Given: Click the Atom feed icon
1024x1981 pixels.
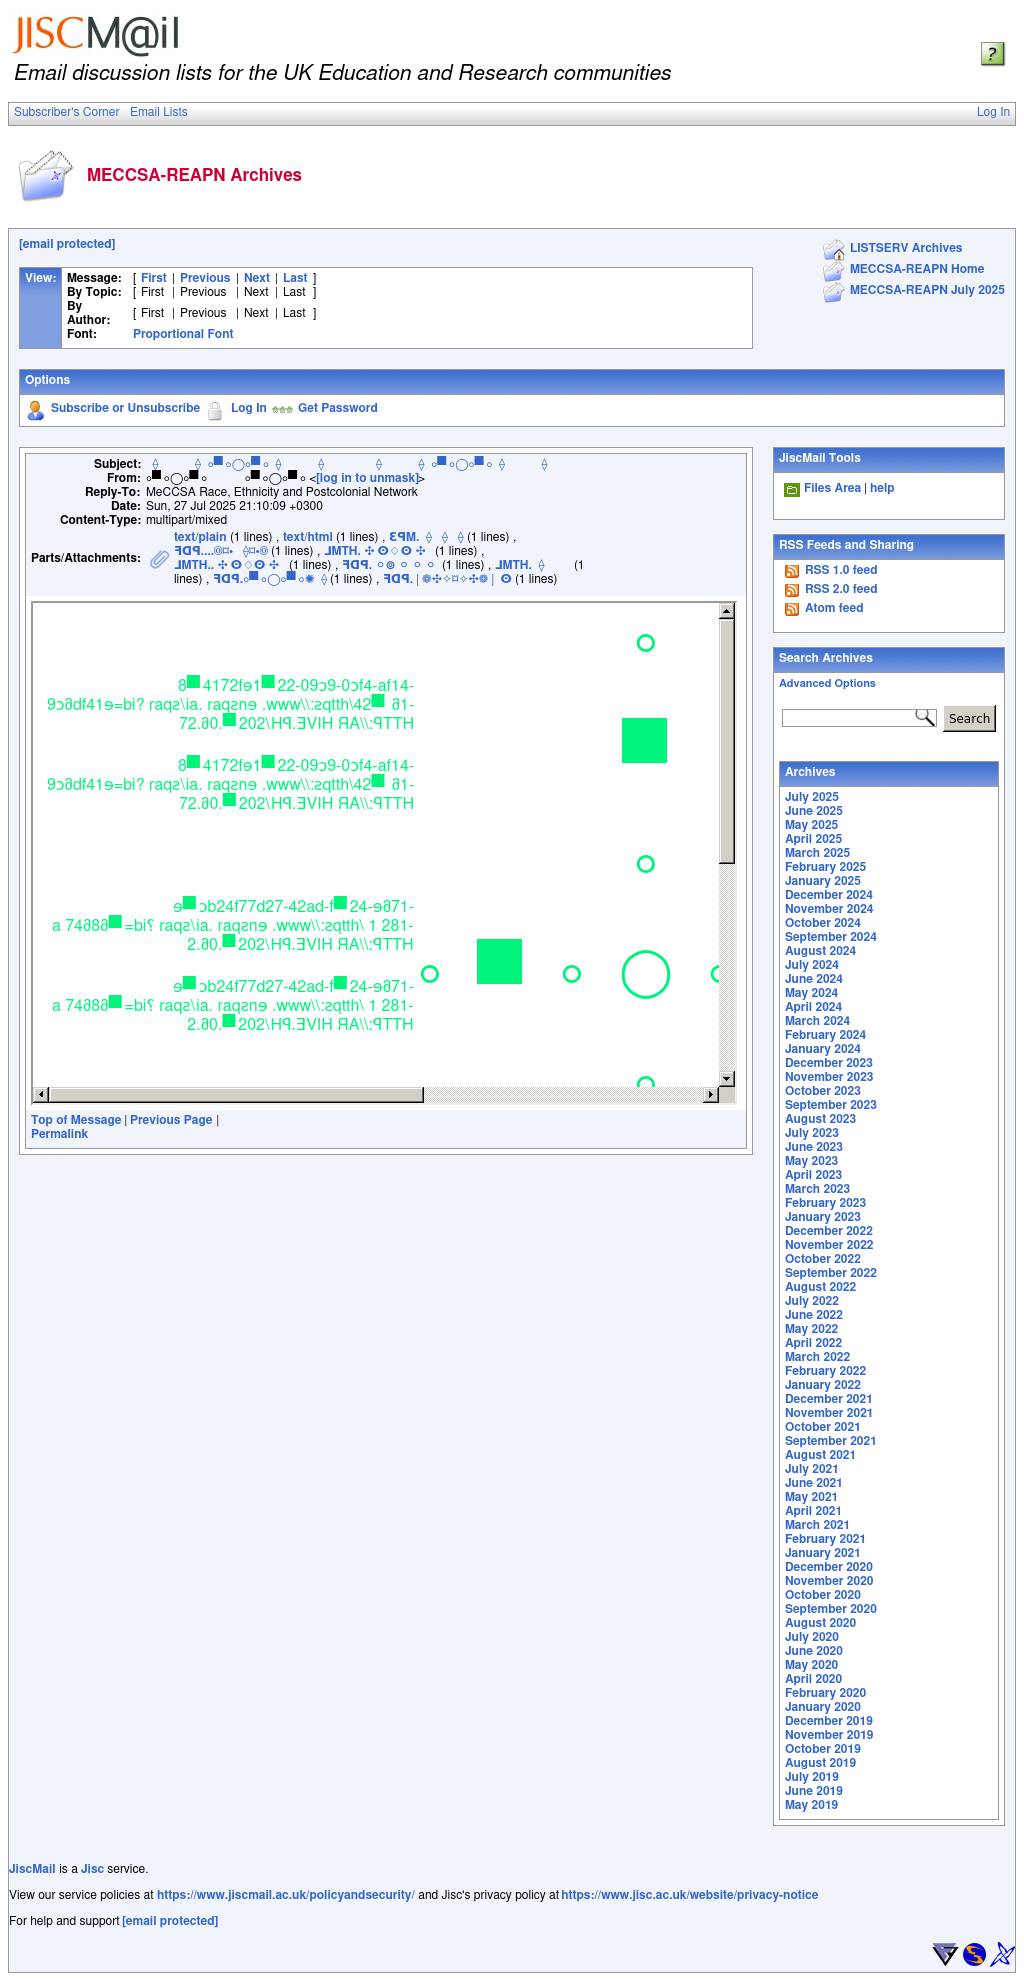Looking at the screenshot, I should click(x=791, y=609).
